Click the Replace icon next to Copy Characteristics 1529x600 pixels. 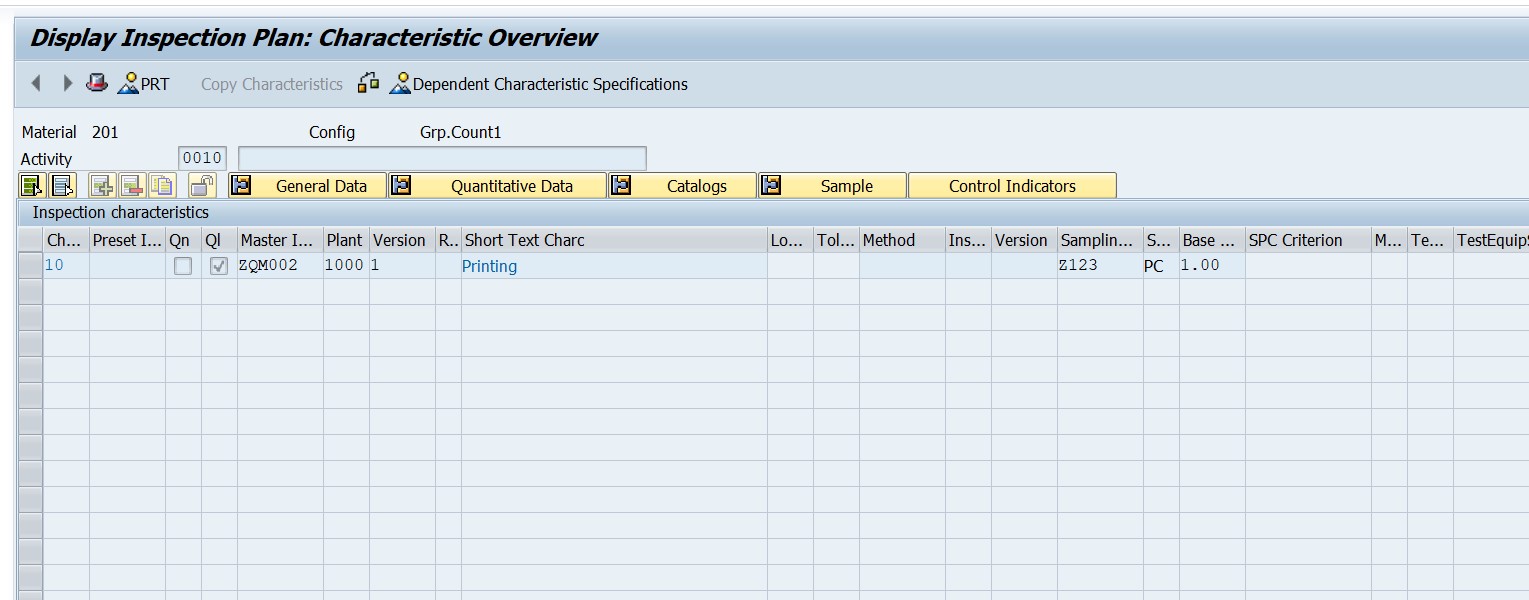coord(368,83)
